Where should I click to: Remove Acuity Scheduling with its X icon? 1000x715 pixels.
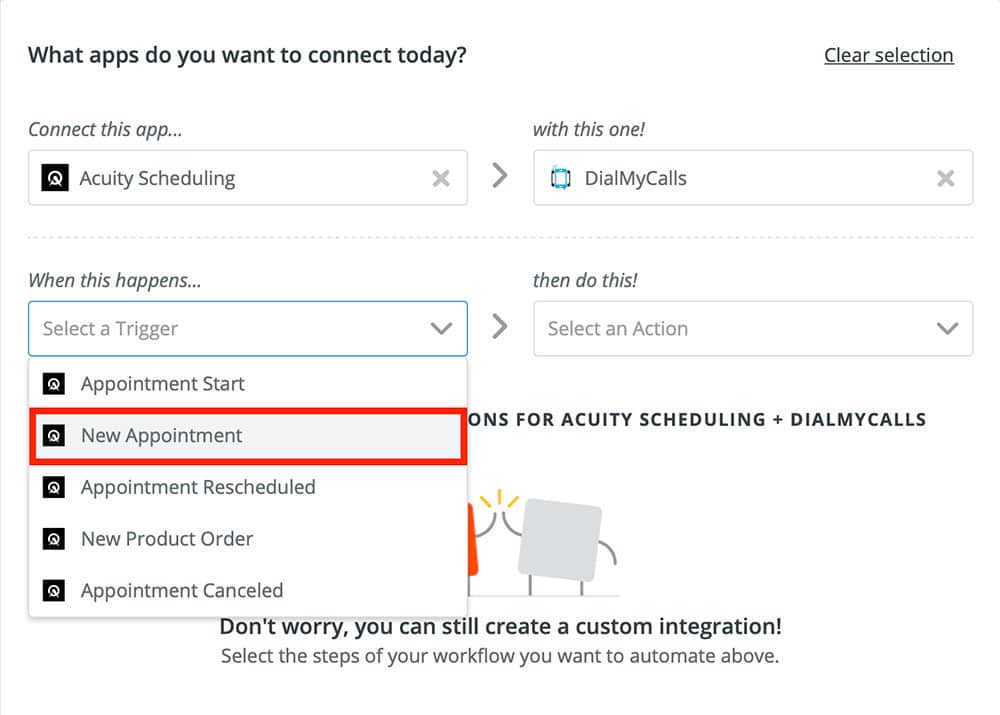[440, 179]
